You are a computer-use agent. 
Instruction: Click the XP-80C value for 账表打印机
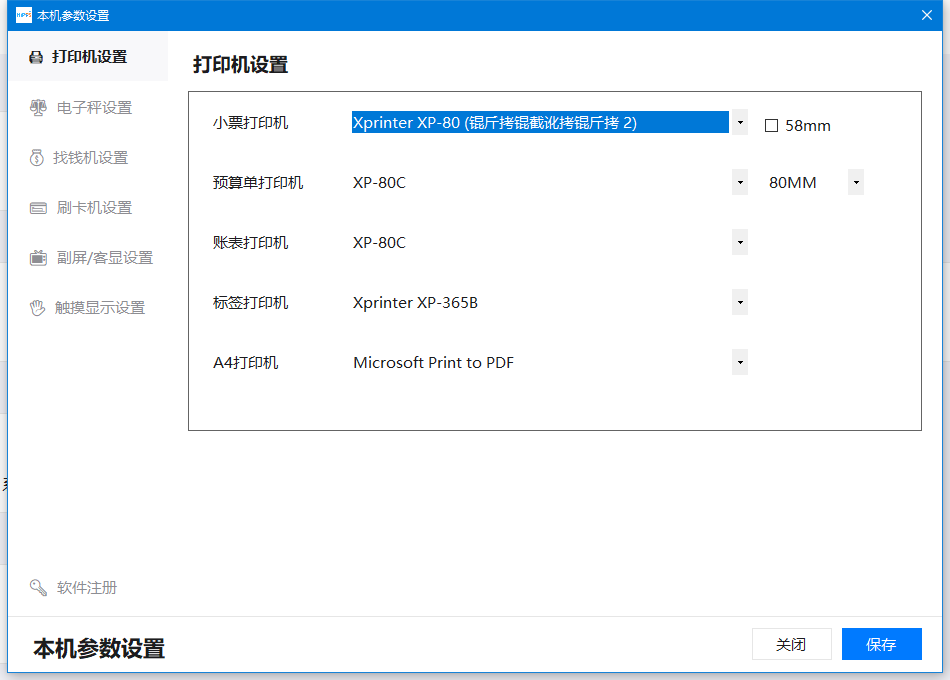click(x=379, y=242)
